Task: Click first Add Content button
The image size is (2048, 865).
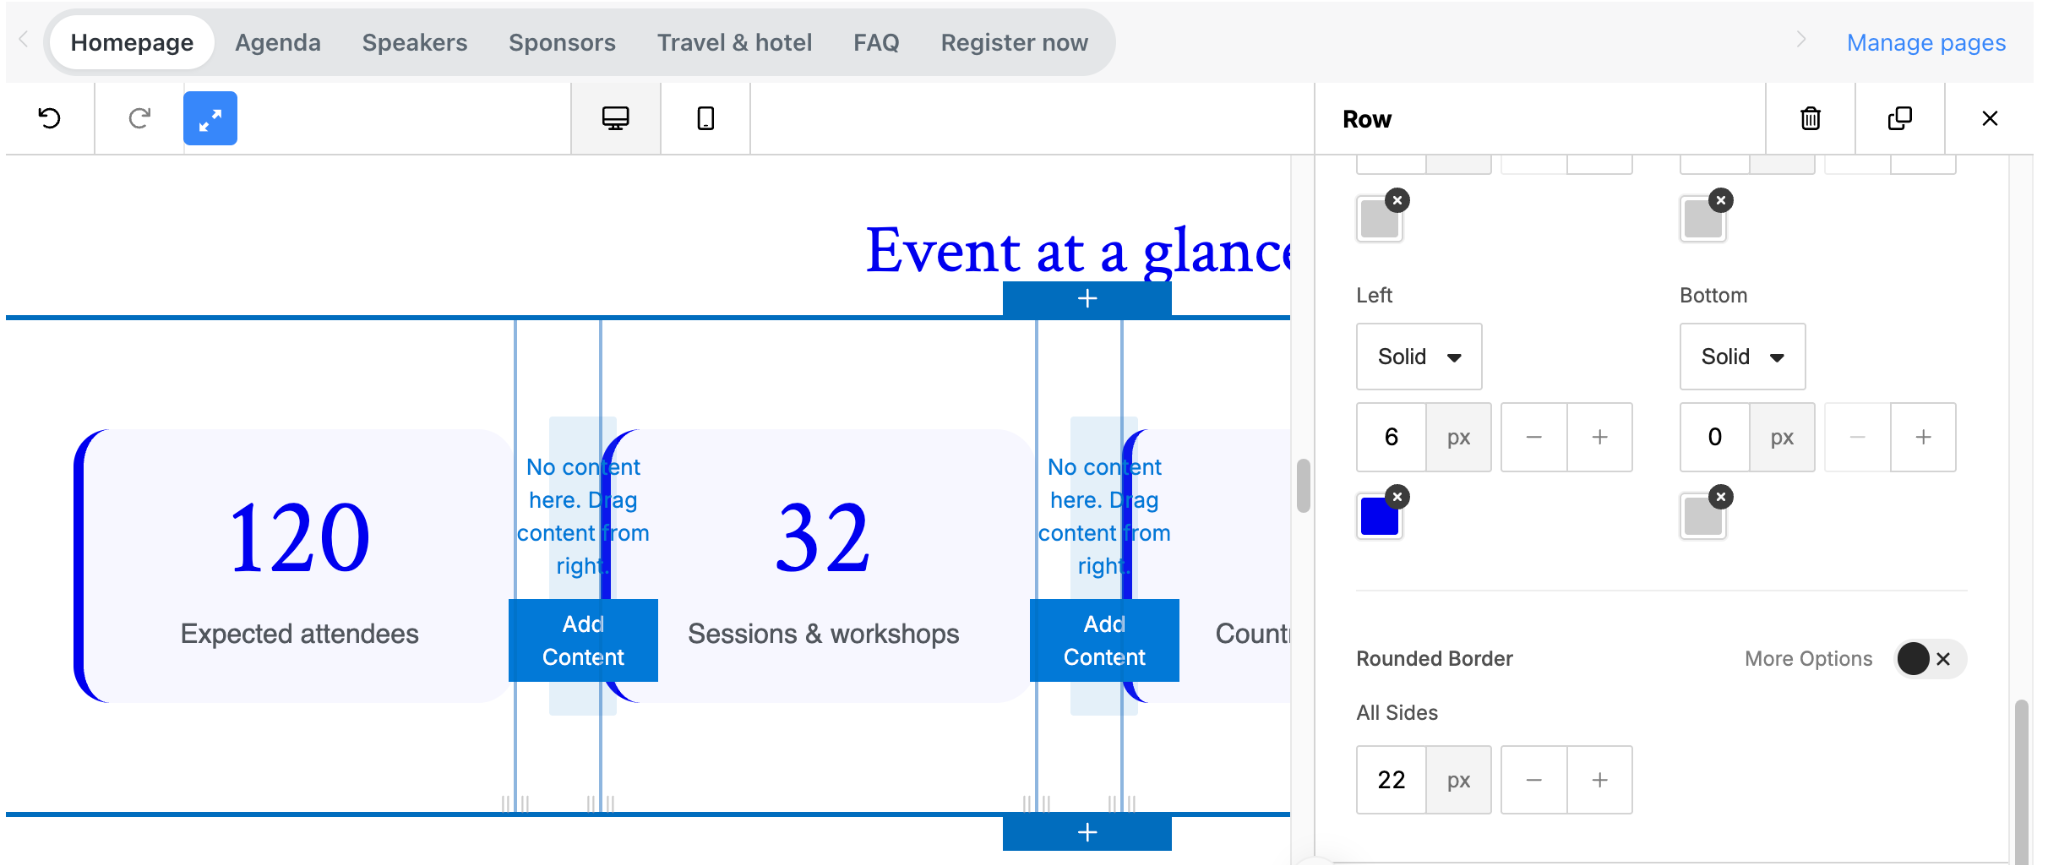Action: (583, 640)
